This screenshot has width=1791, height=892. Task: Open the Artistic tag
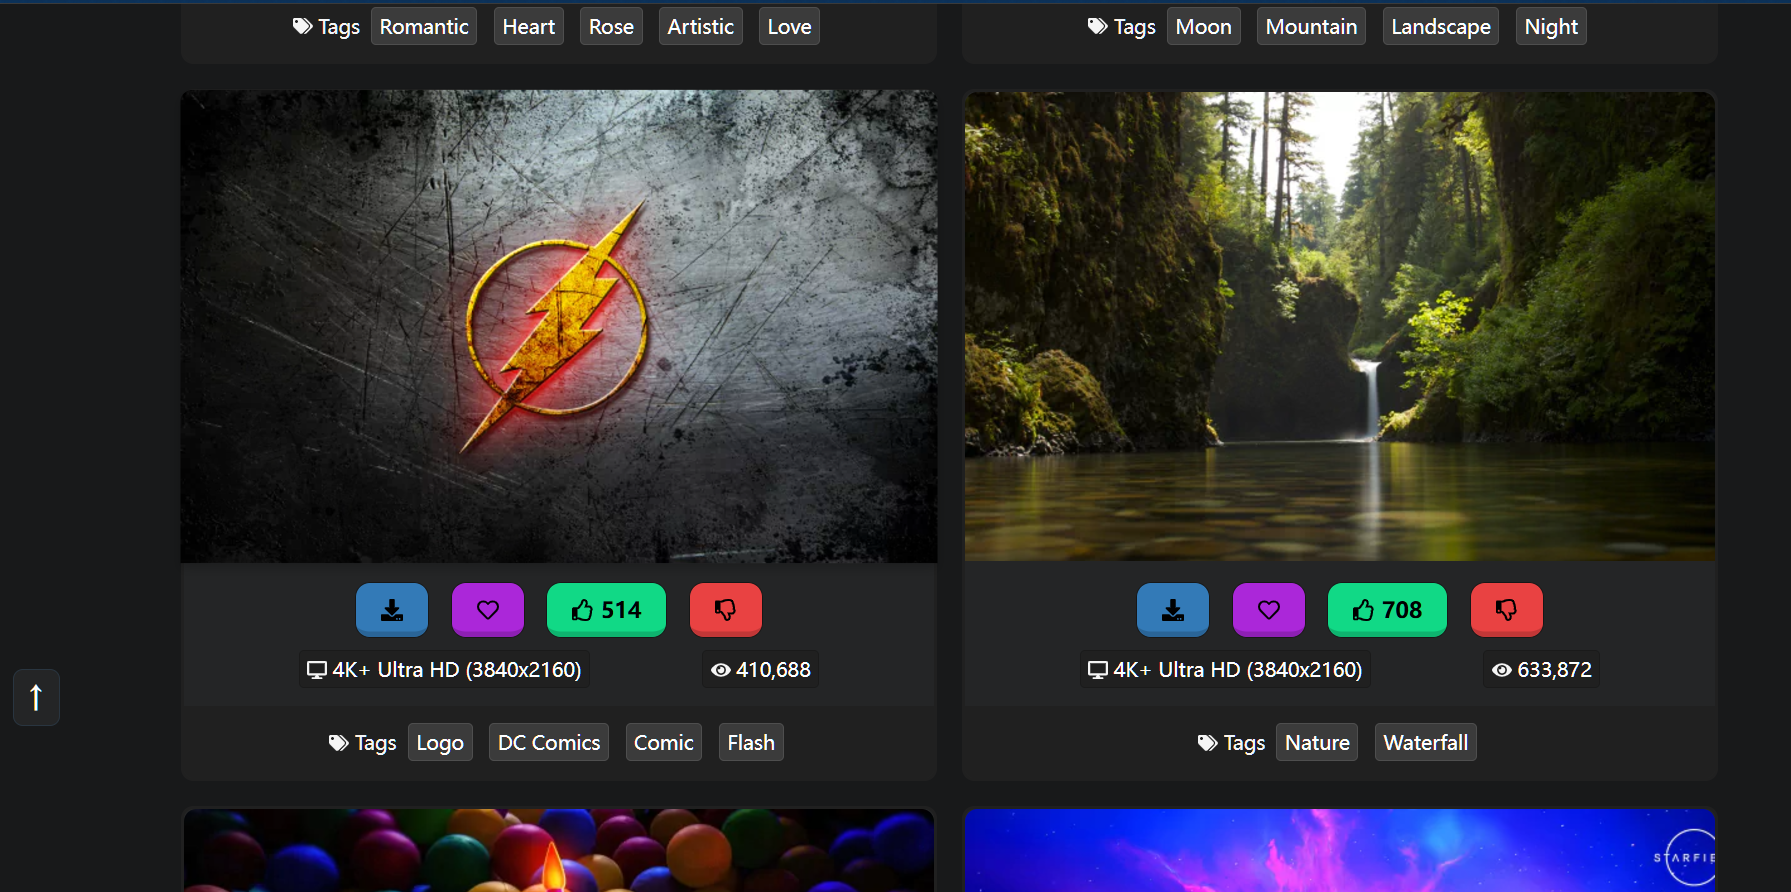701,27
